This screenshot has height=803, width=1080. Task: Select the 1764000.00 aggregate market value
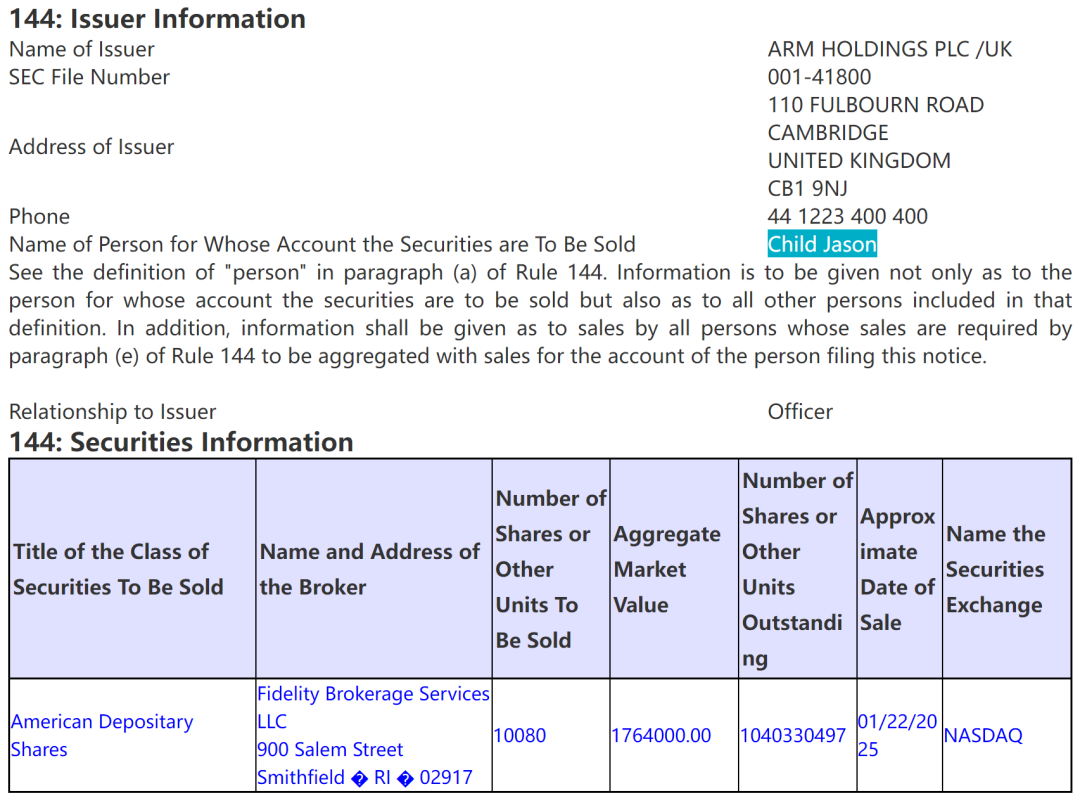point(661,735)
